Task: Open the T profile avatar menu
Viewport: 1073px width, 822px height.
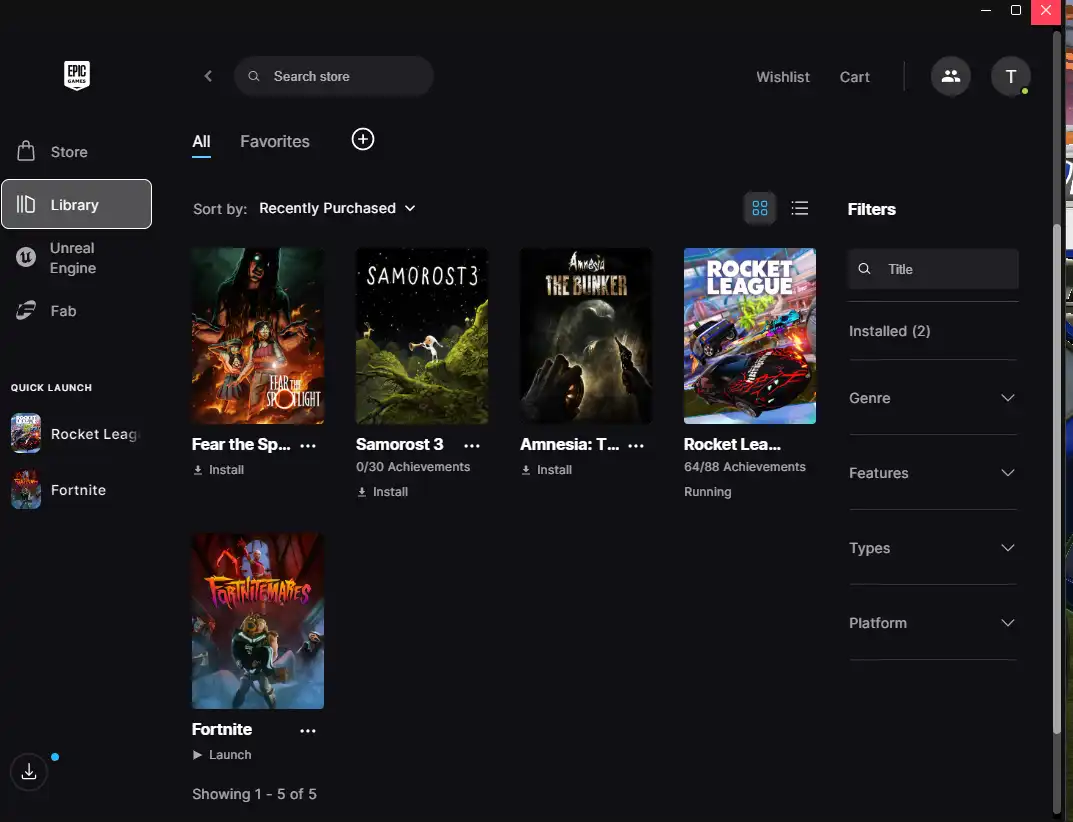Action: click(1010, 76)
